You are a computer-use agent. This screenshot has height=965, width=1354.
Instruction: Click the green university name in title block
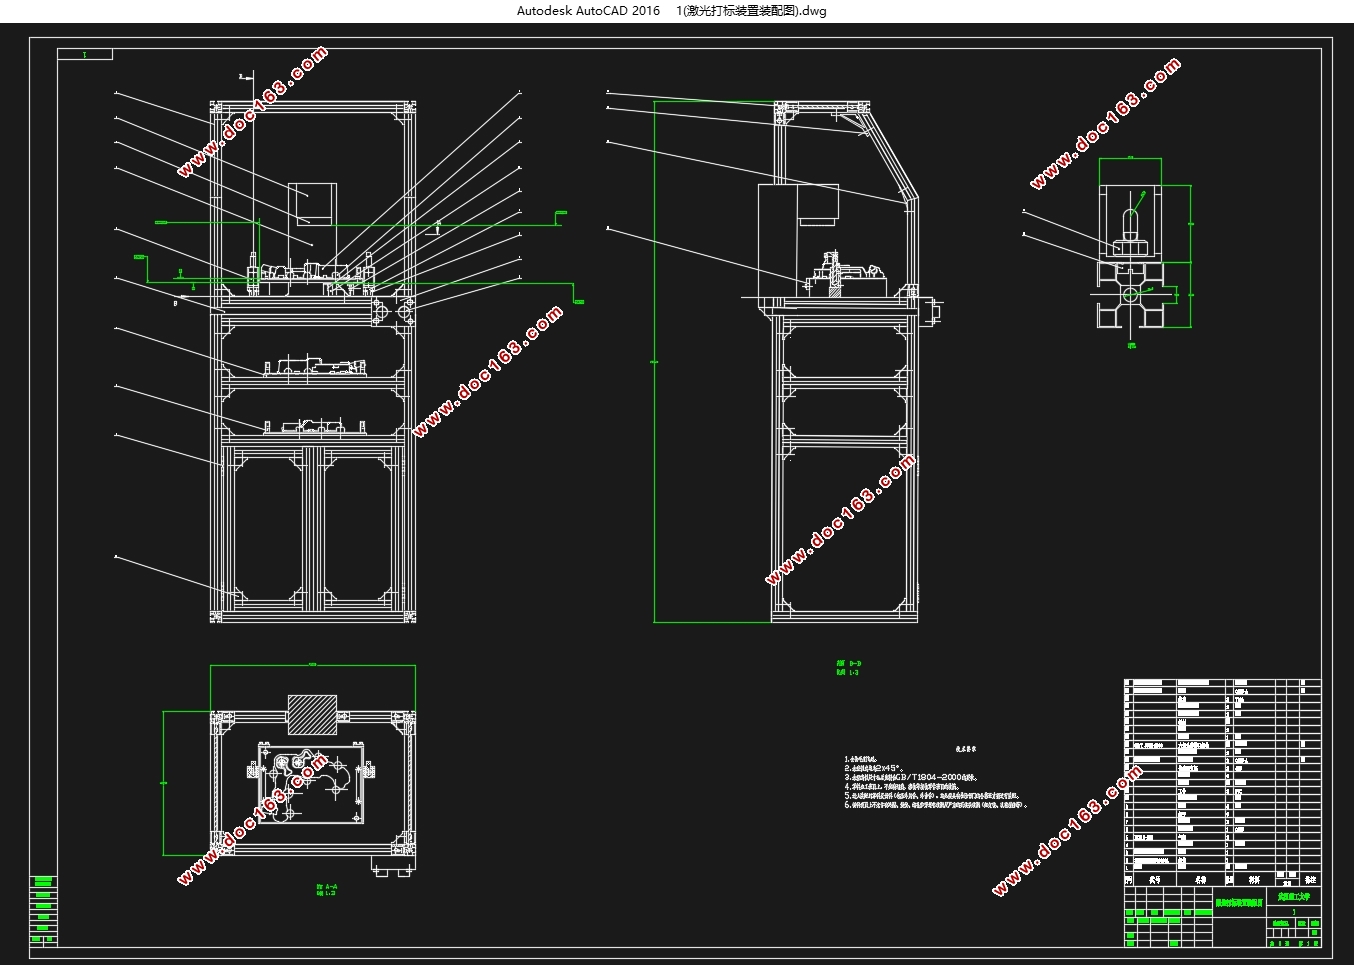coord(1293,897)
